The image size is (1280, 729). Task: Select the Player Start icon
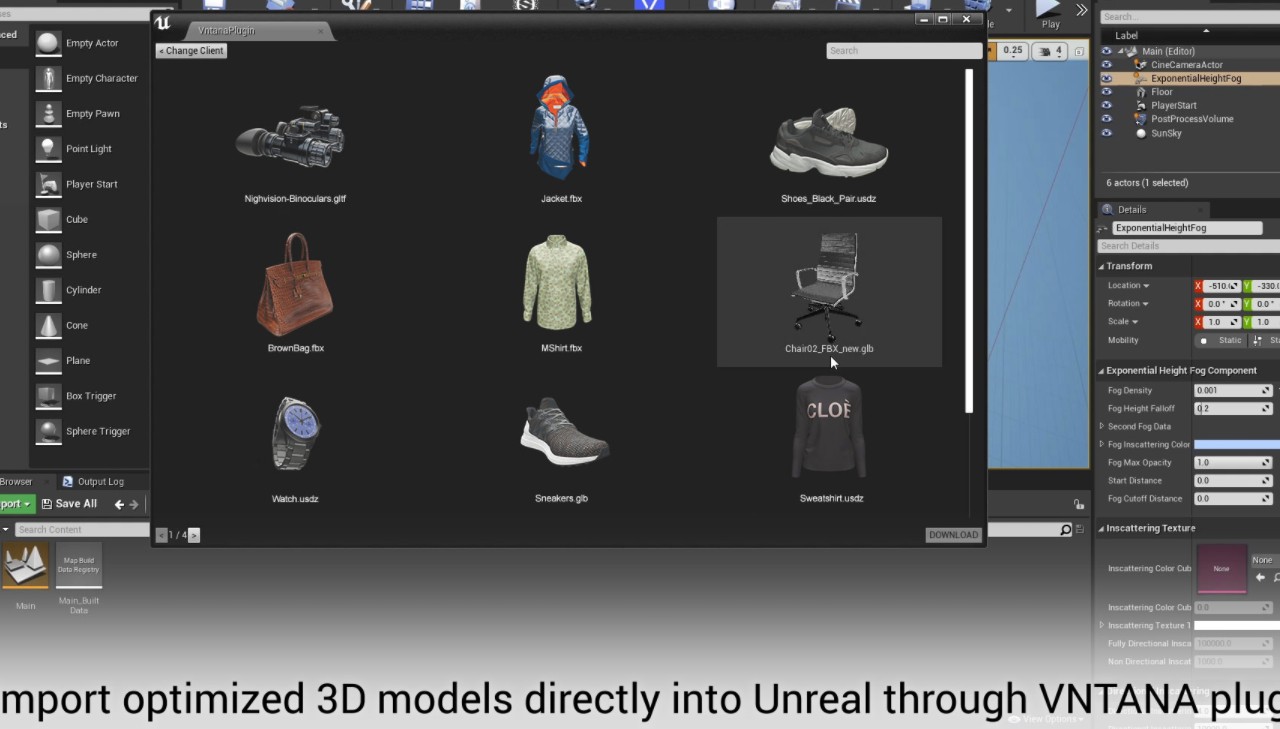coord(48,184)
